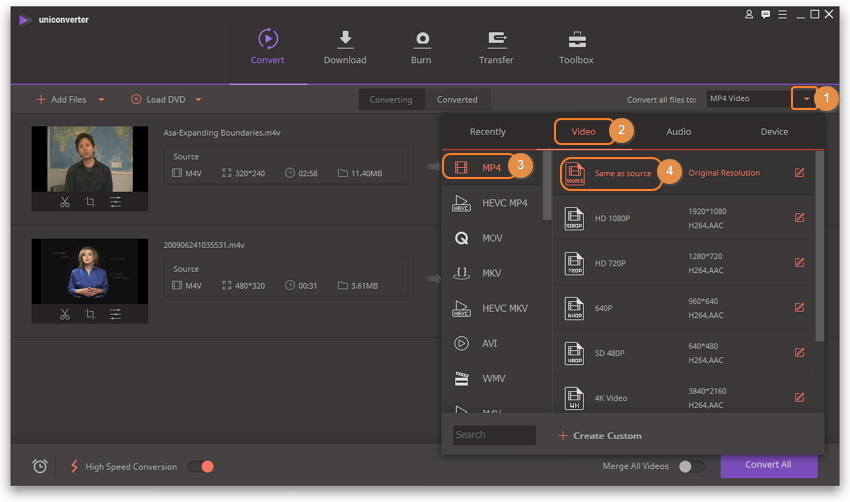Toggle Merge All Videos switch
This screenshot has width=850, height=502.
[x=691, y=466]
